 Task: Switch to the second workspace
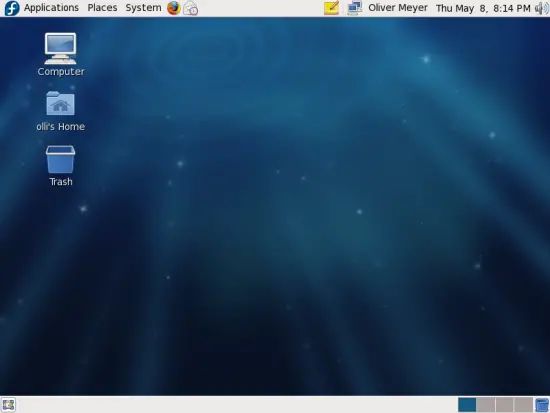(486, 405)
